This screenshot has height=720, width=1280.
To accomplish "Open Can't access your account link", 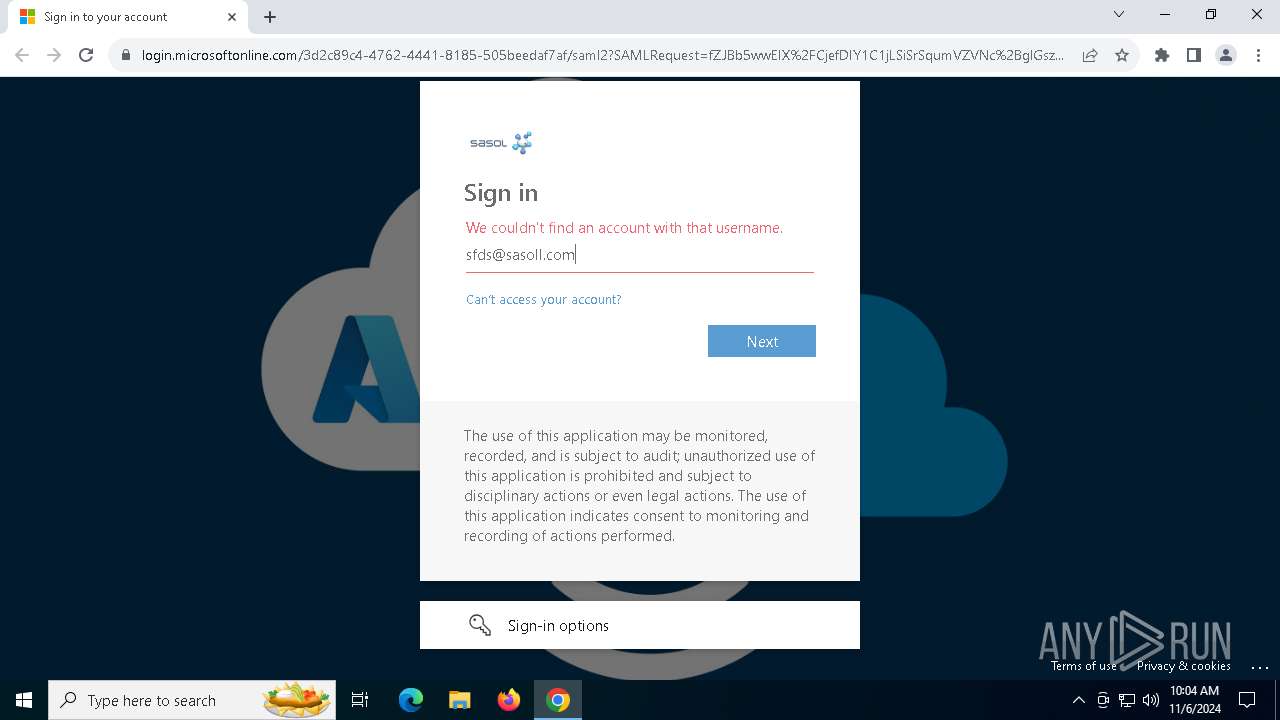I will [x=544, y=299].
